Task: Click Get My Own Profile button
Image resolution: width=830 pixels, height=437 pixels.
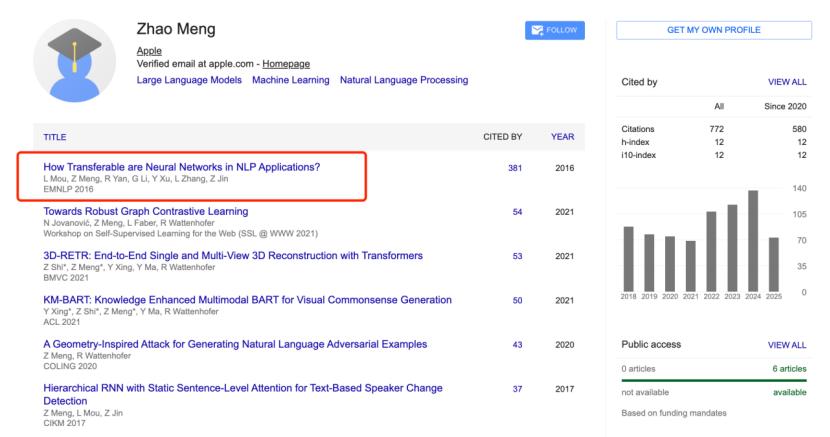Action: (714, 30)
